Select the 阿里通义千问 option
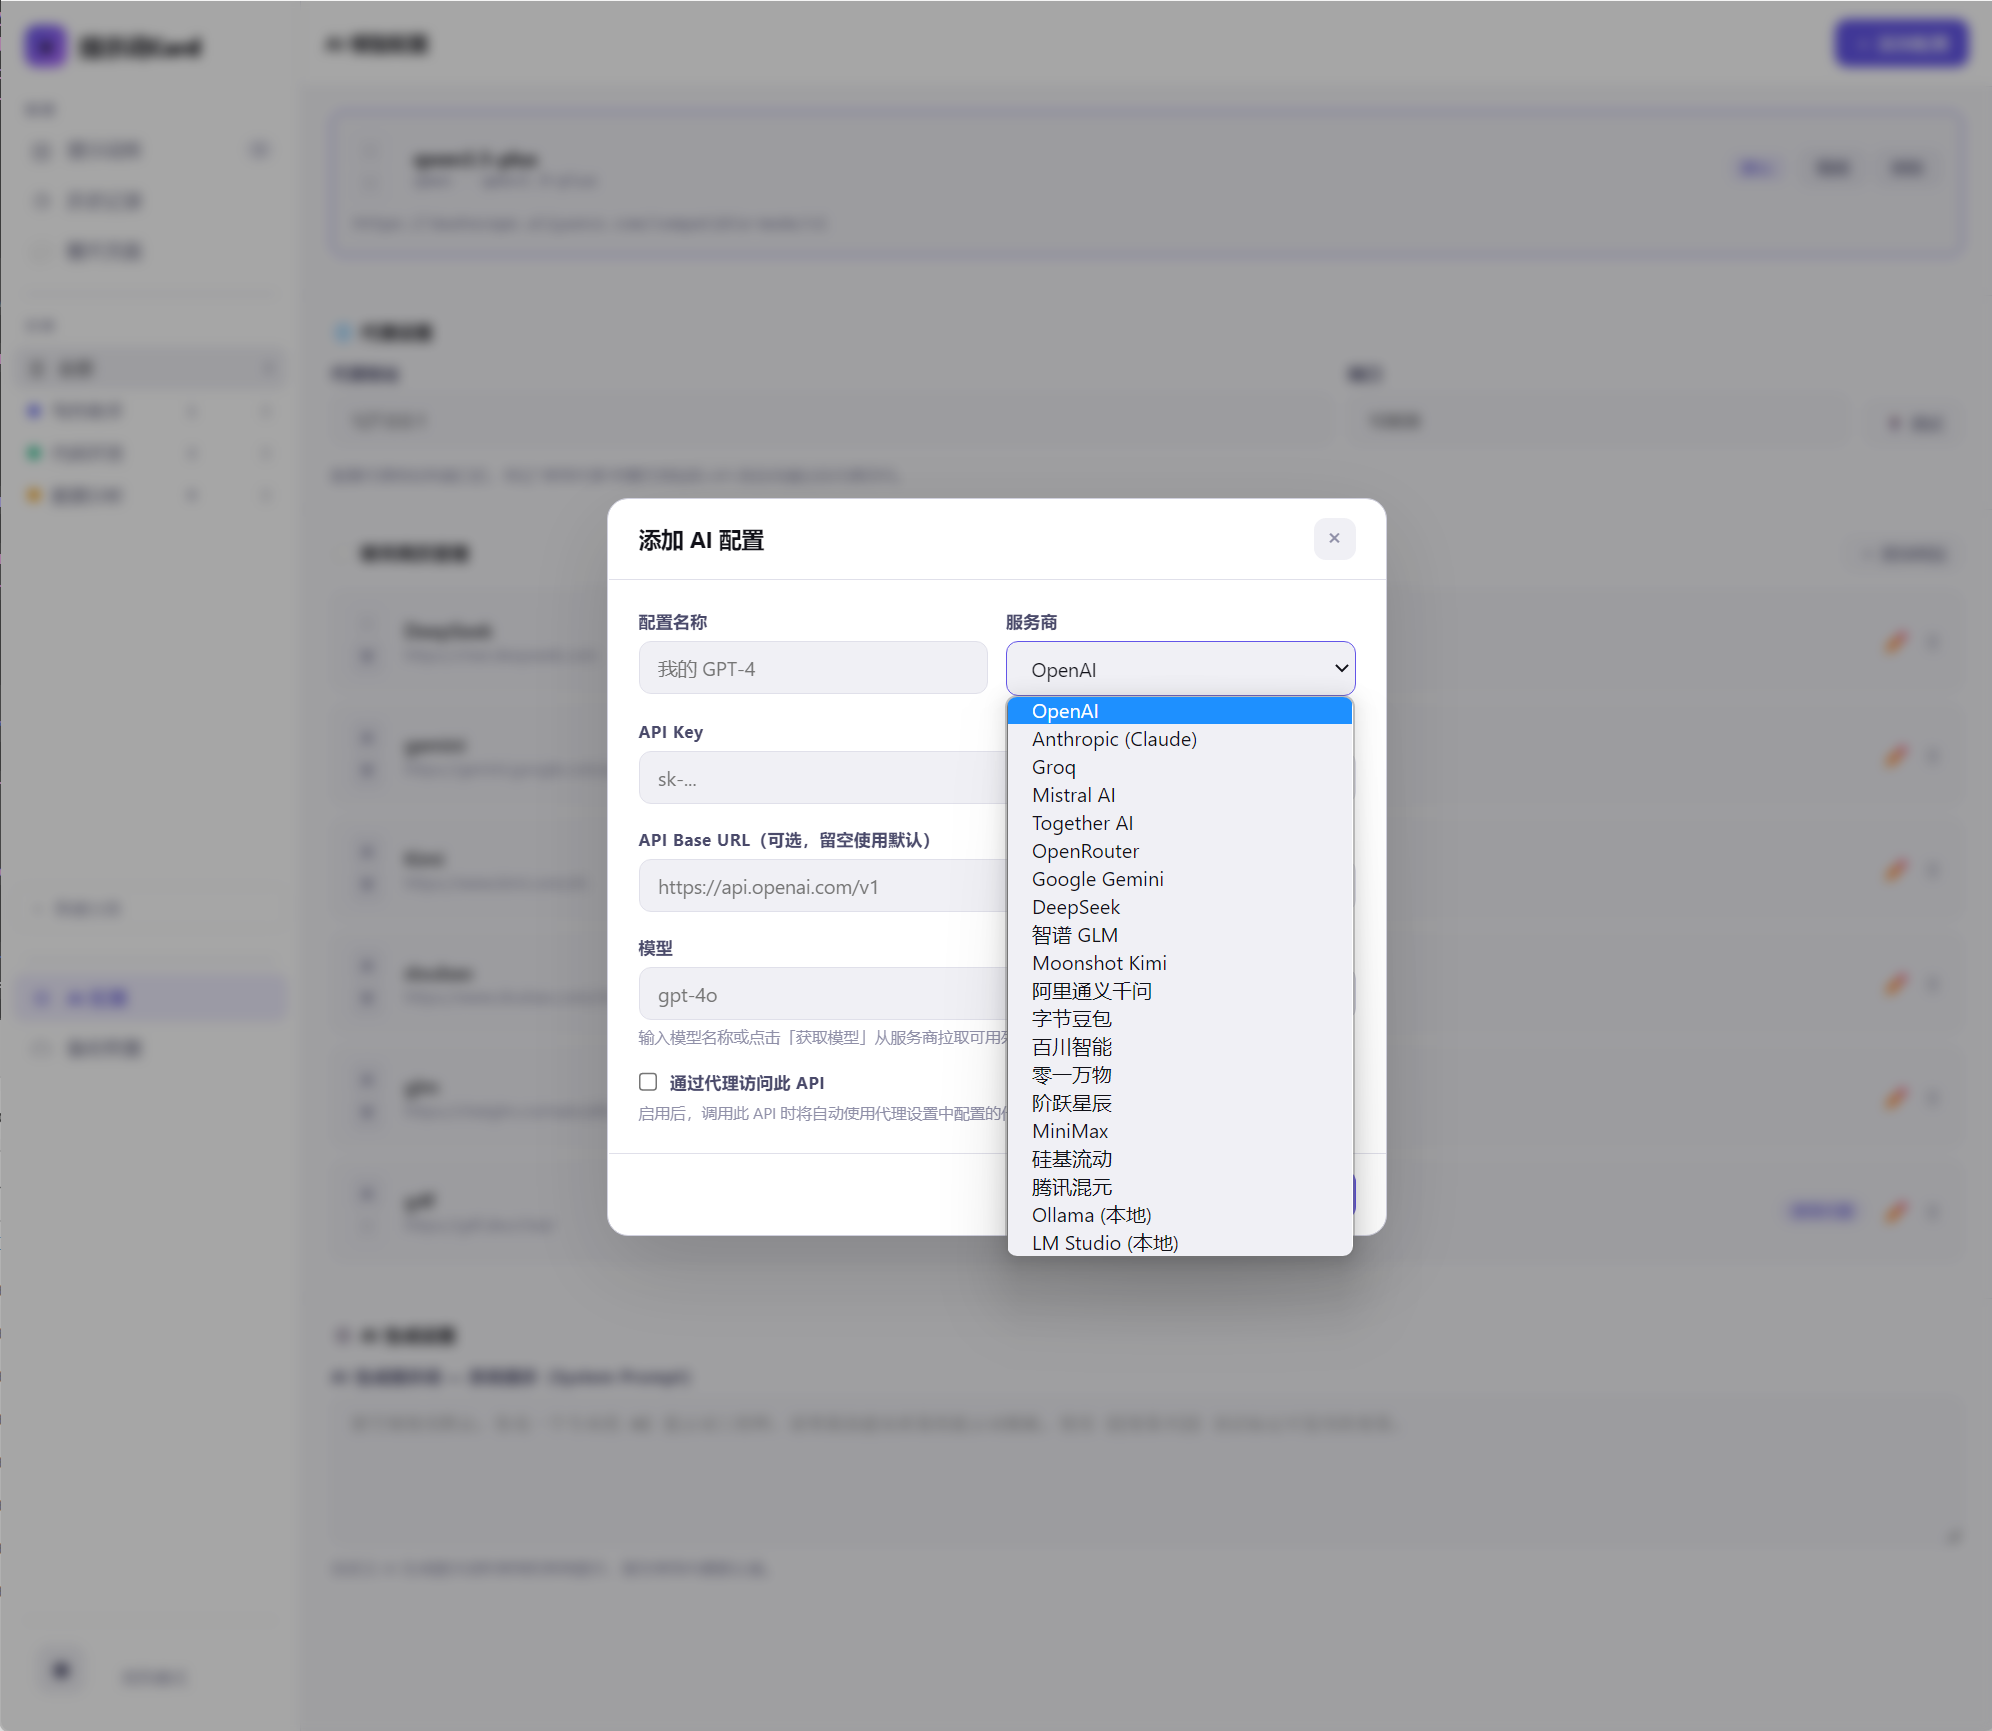This screenshot has height=1731, width=1992. (x=1180, y=991)
